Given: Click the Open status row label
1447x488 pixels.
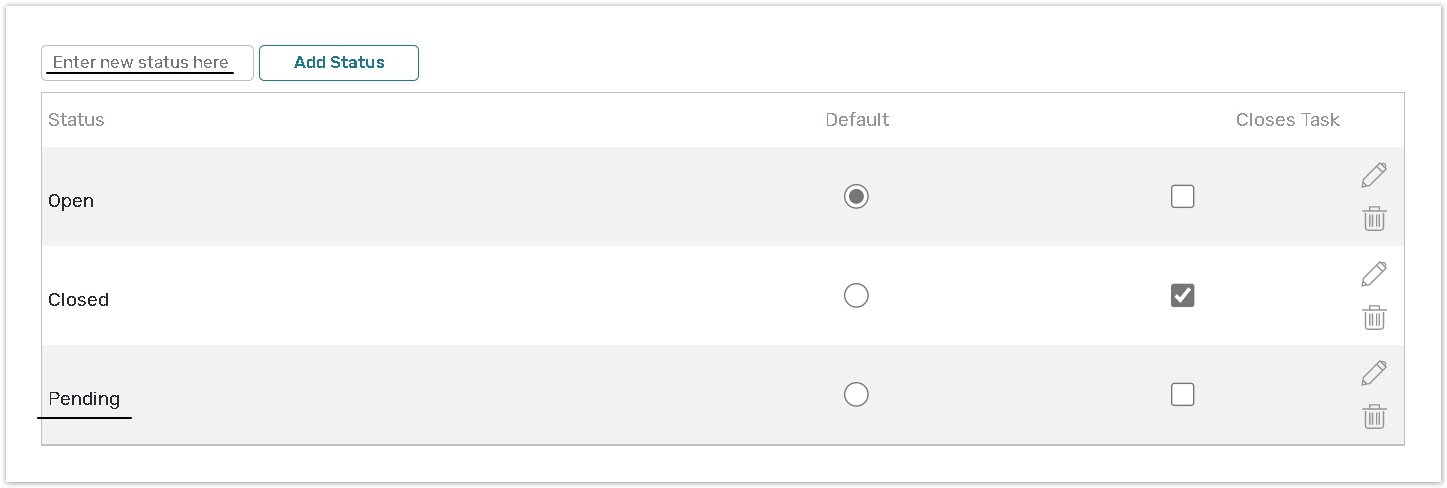Looking at the screenshot, I should coord(71,201).
